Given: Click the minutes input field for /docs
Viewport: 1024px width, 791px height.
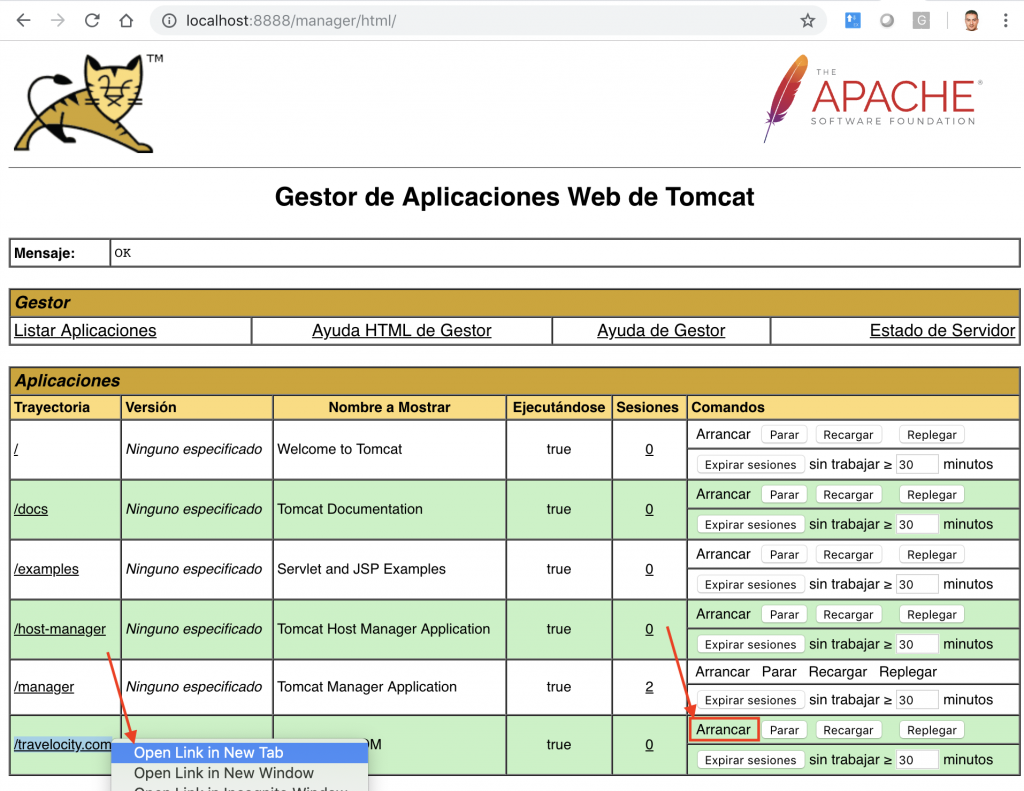Looking at the screenshot, I should pyautogui.click(x=917, y=524).
